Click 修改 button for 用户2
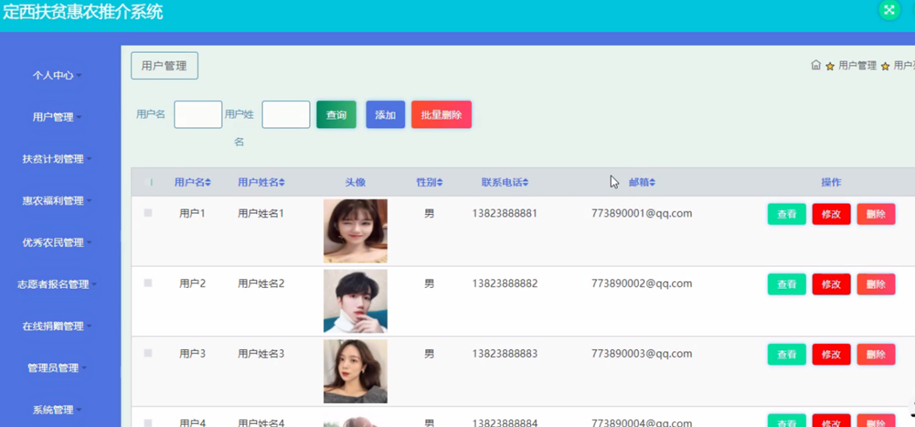The width and height of the screenshot is (915, 427). [831, 284]
